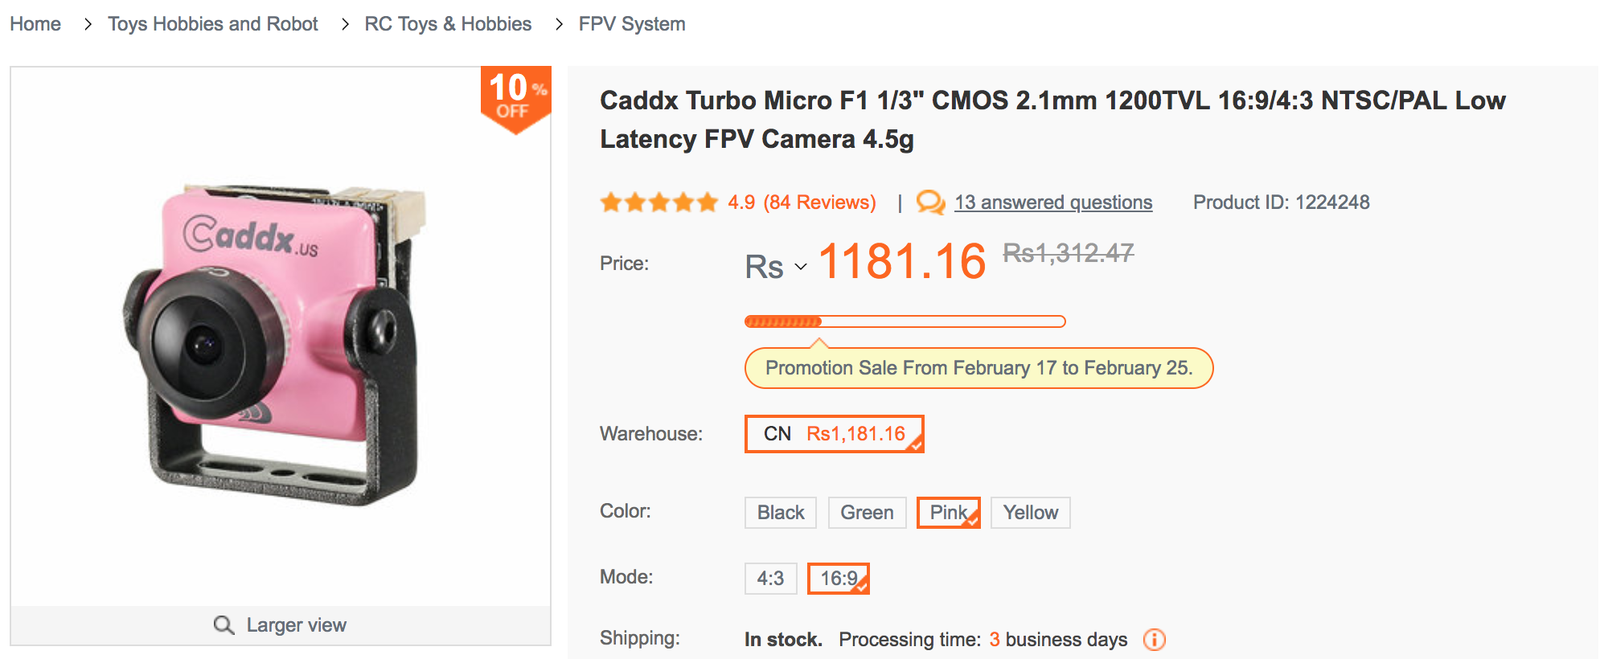Select the Green color option

click(x=866, y=513)
